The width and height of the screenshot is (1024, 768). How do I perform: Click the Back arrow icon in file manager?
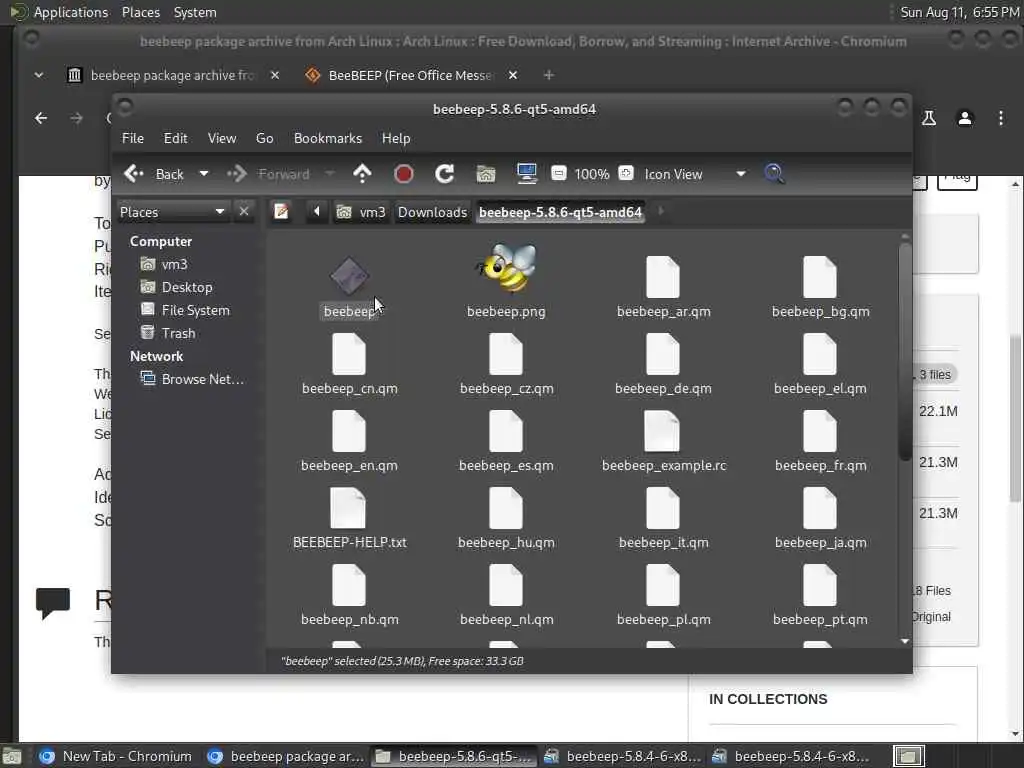[134, 174]
